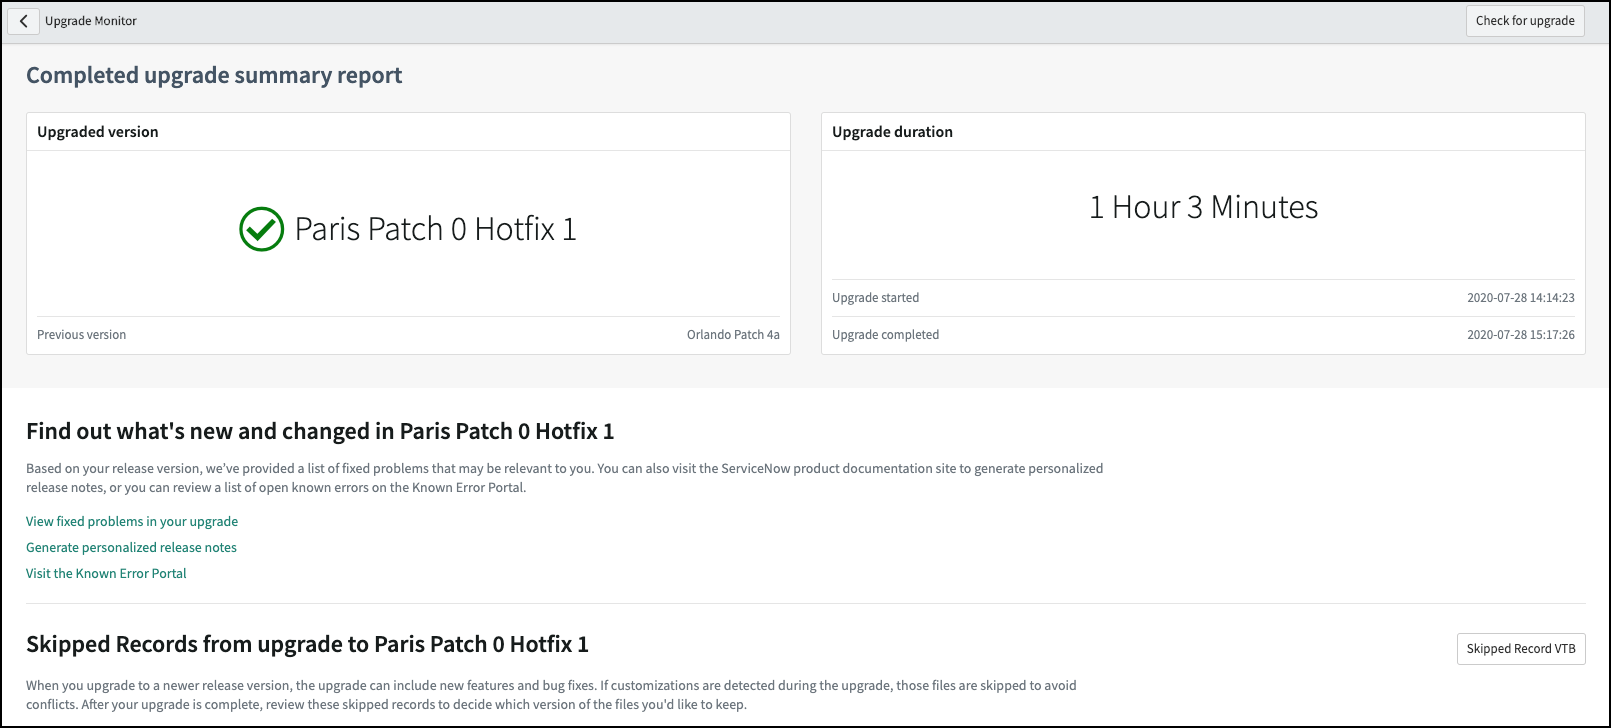This screenshot has height=728, width=1611.
Task: Click the Check for upgrade button
Action: pos(1525,21)
